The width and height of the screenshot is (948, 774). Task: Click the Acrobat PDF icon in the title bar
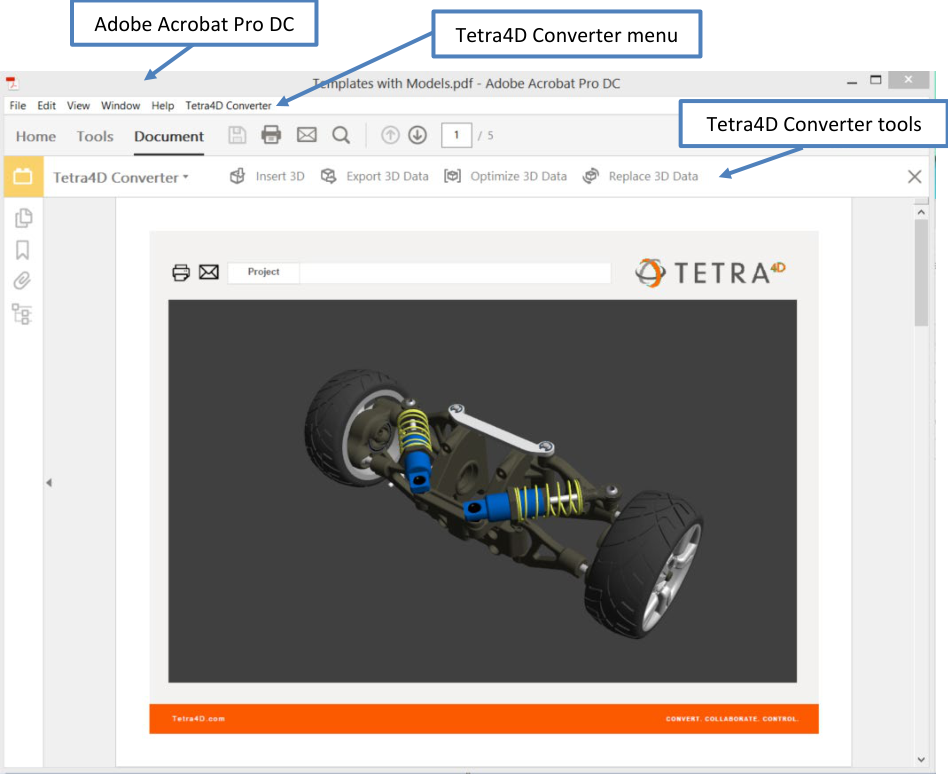[12, 83]
